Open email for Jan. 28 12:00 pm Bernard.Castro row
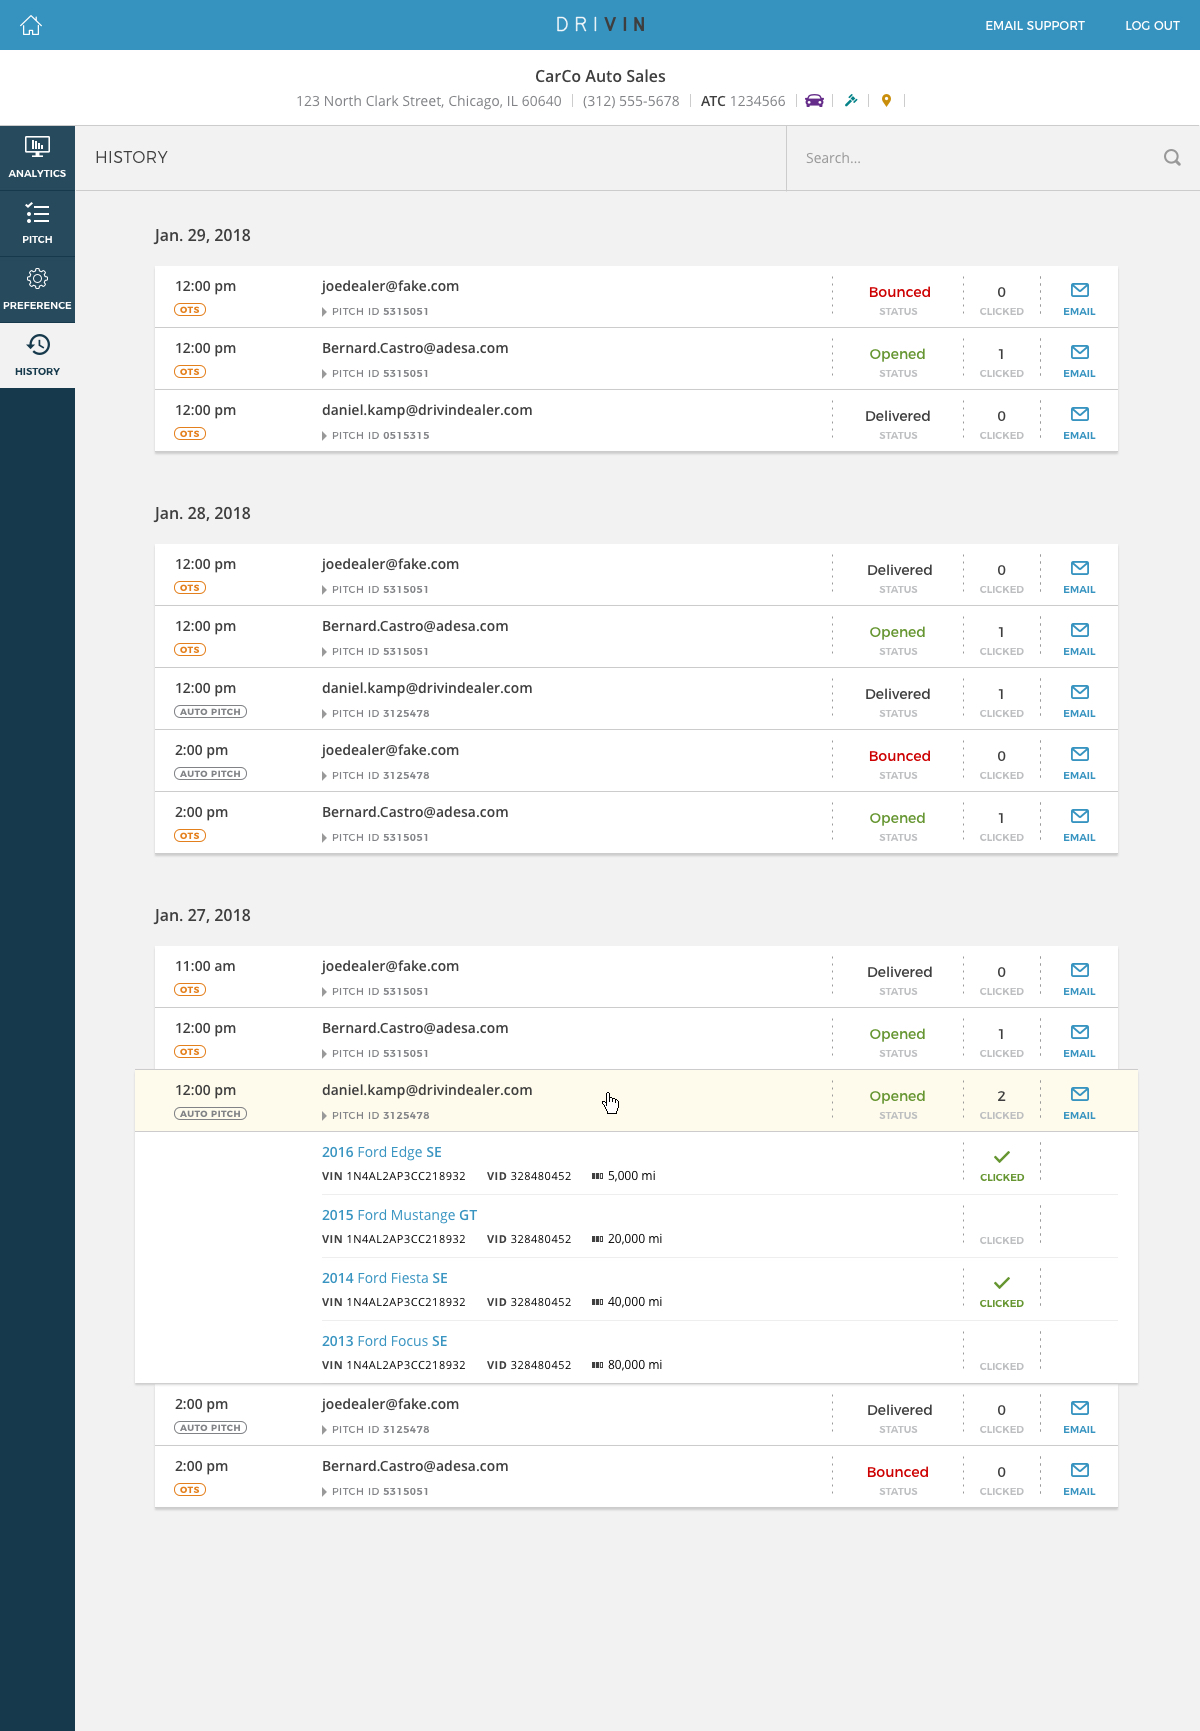This screenshot has height=1731, width=1200. tap(1079, 638)
